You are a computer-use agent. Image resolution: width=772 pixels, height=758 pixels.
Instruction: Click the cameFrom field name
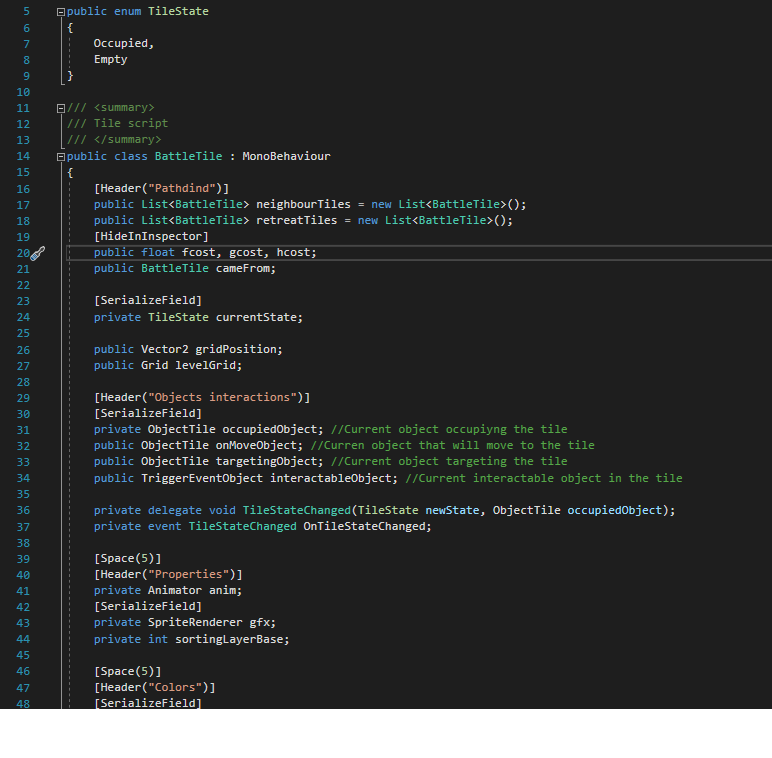(x=245, y=268)
